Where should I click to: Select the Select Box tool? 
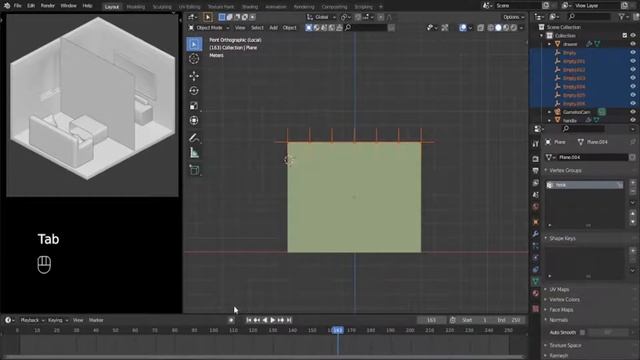click(x=194, y=44)
